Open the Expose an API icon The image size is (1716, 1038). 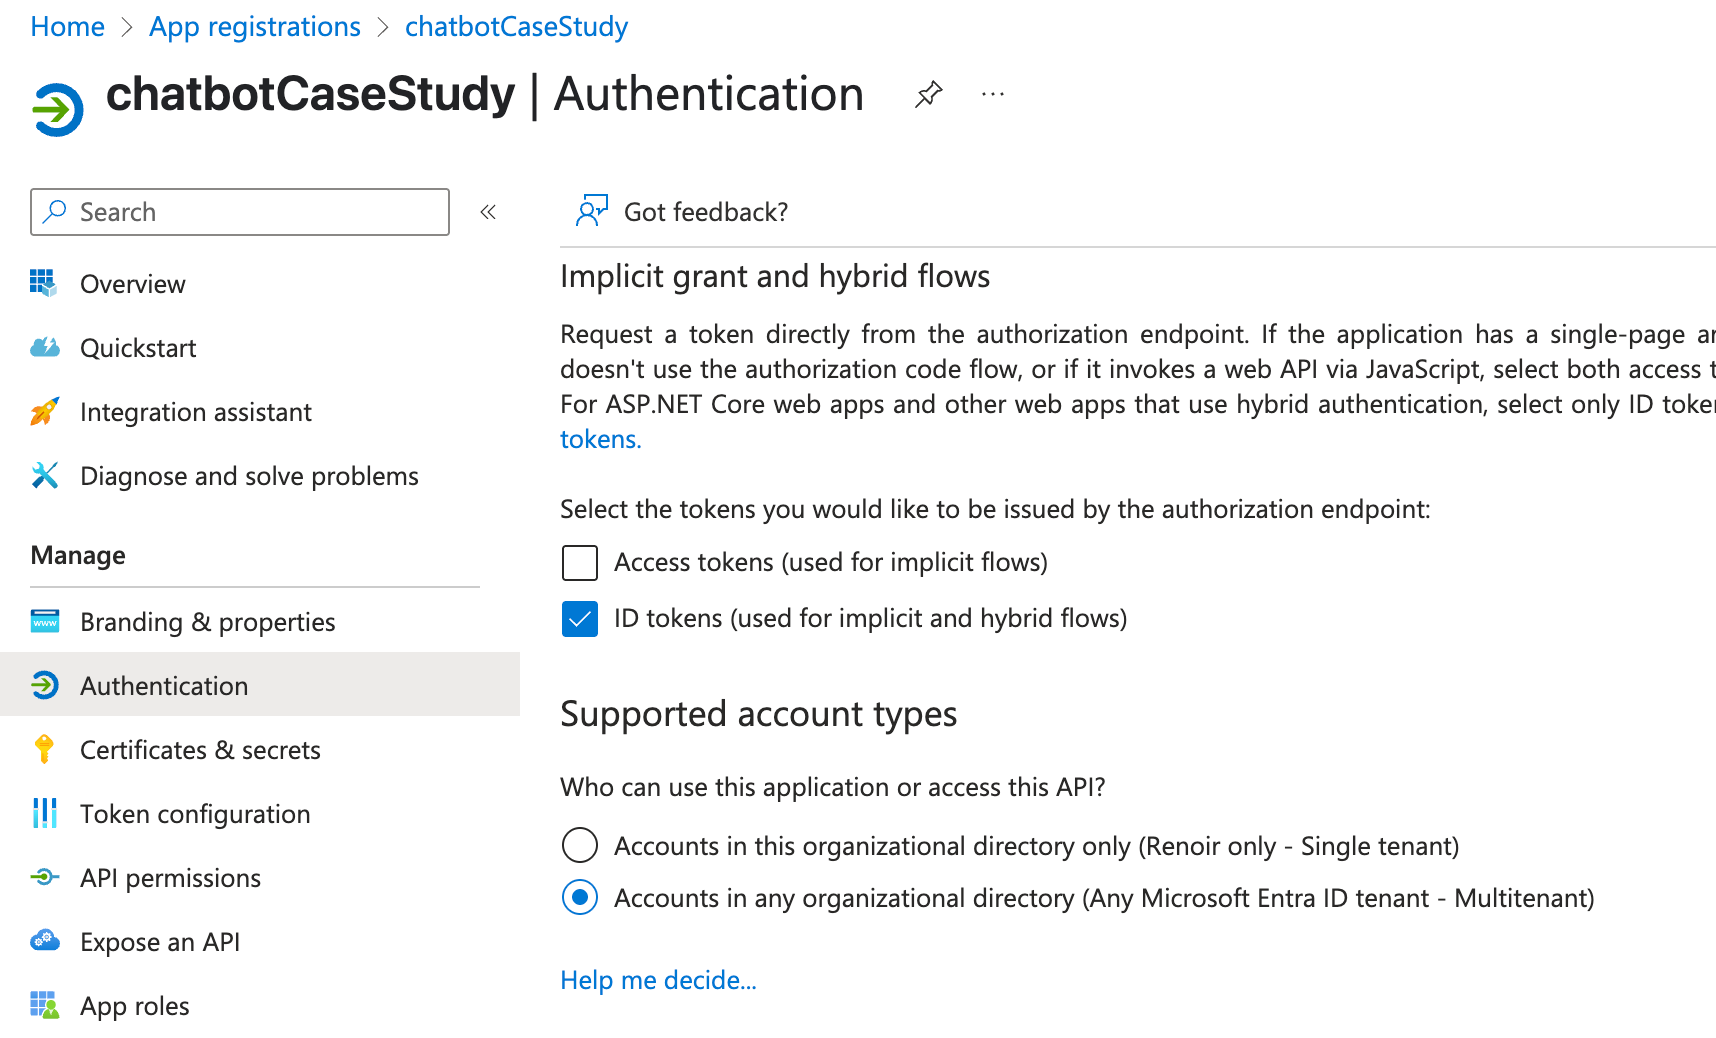click(44, 941)
